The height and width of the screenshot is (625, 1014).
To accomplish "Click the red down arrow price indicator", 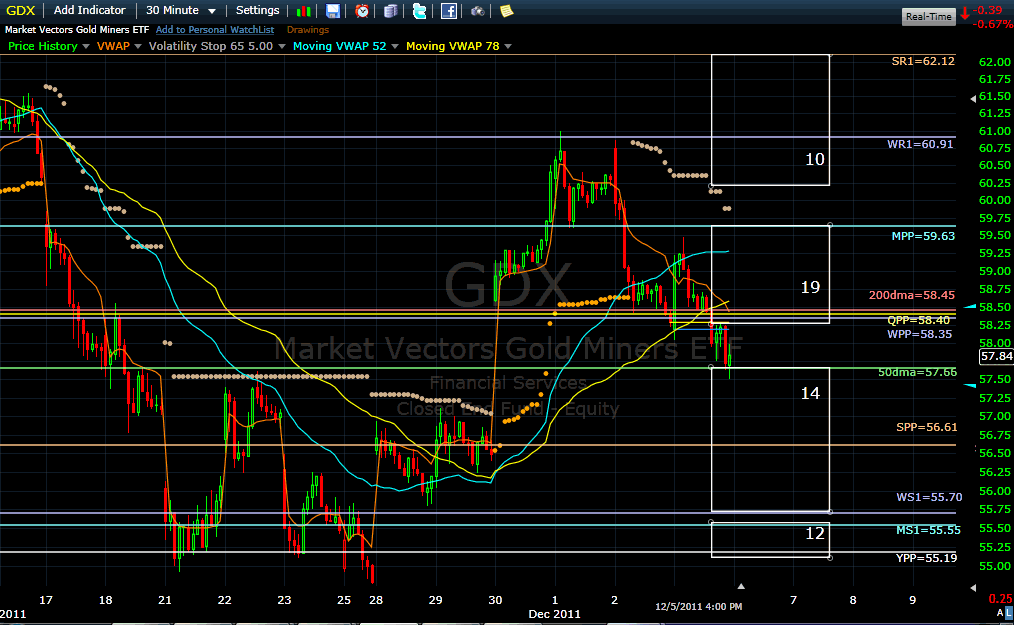I will (x=965, y=12).
